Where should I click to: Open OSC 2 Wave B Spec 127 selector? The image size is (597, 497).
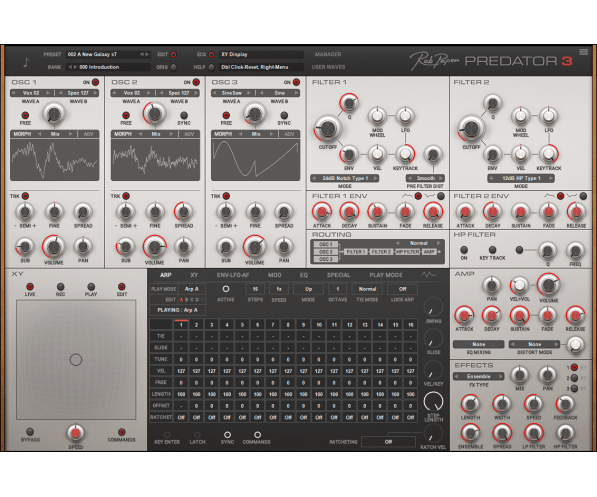click(179, 93)
